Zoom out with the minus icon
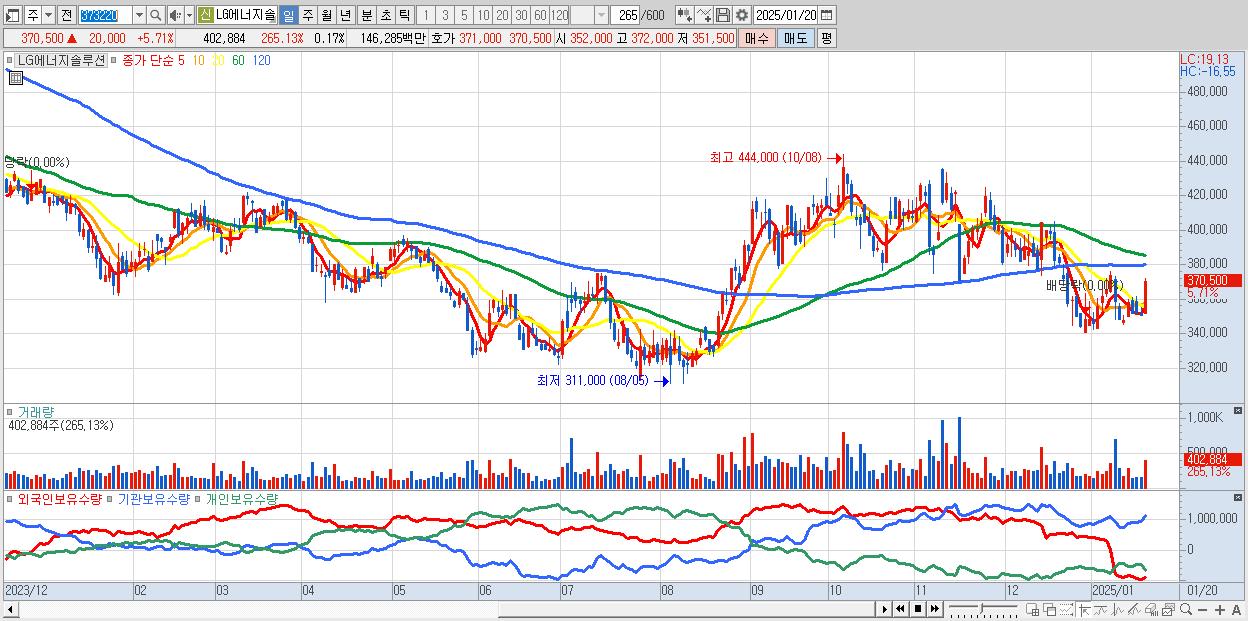Image resolution: width=1248 pixels, height=621 pixels. 1202,610
